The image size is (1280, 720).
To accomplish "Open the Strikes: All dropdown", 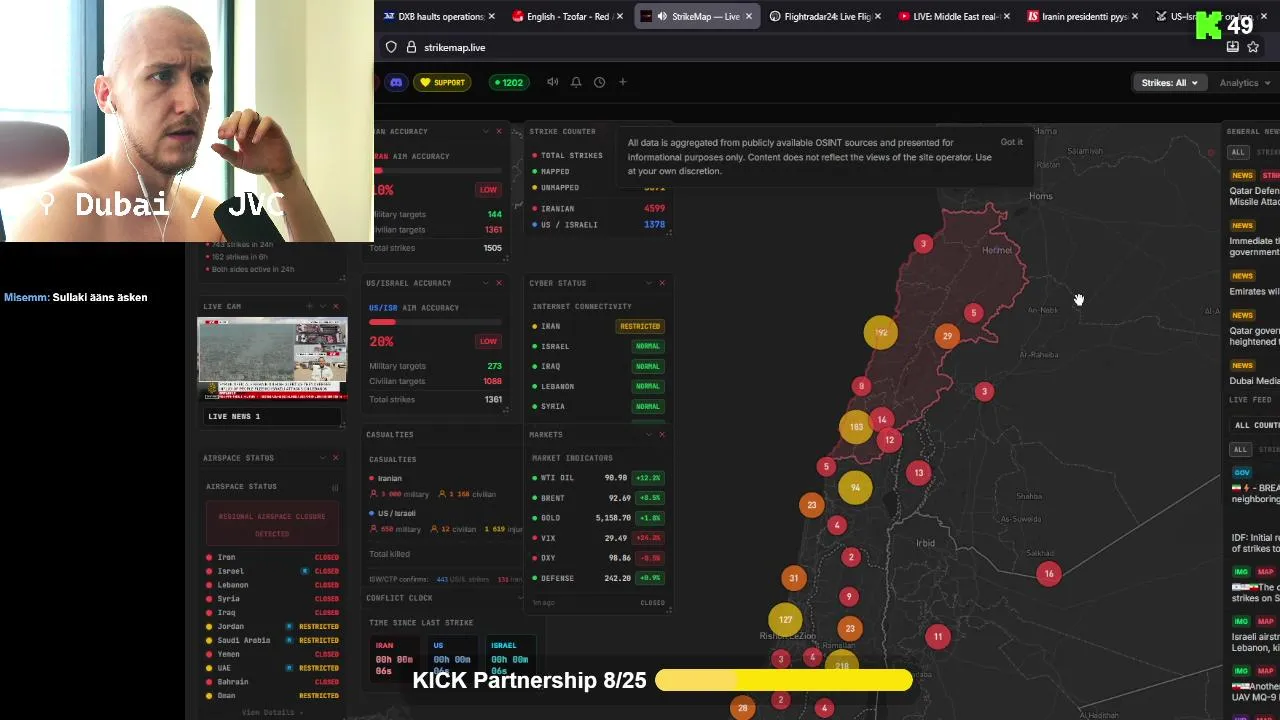I will 1169,83.
